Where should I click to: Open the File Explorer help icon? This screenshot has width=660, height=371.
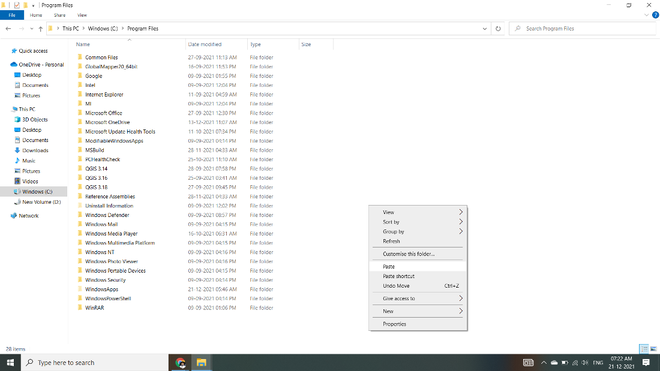tap(655, 15)
